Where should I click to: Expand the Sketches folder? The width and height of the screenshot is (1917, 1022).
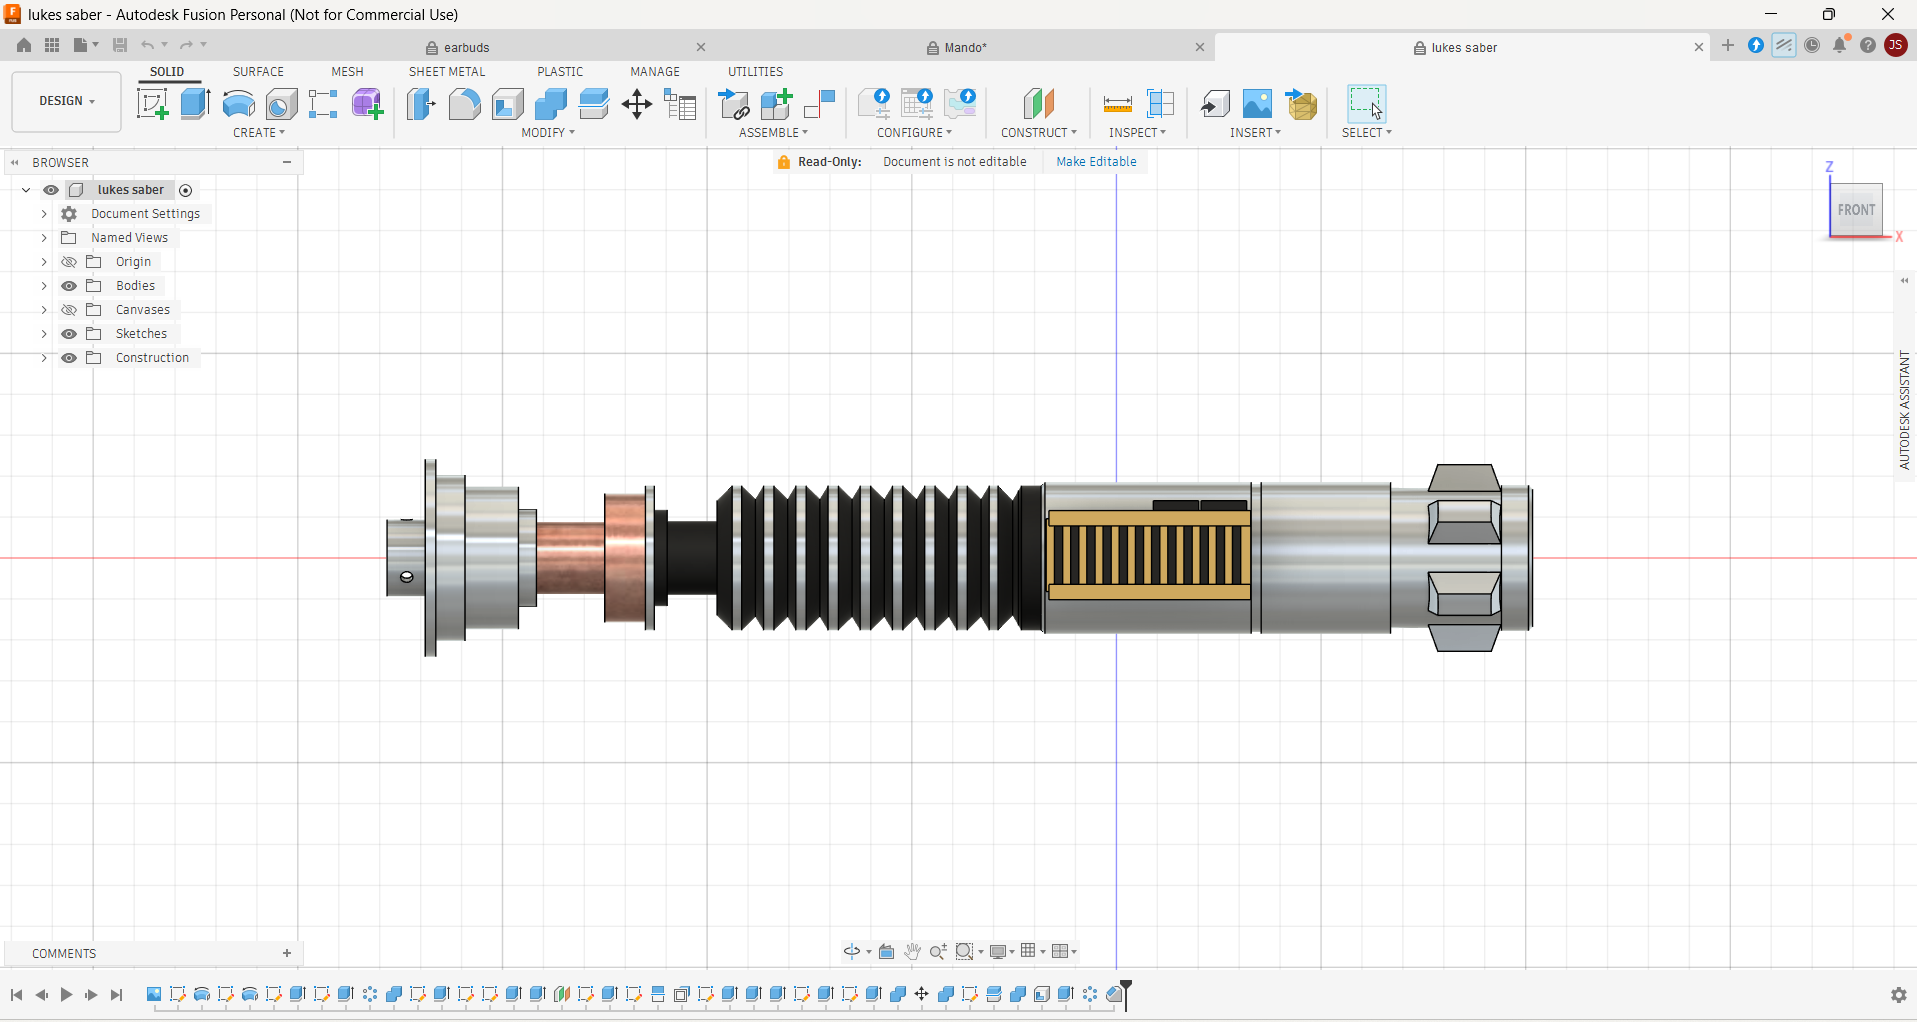pyautogui.click(x=44, y=334)
